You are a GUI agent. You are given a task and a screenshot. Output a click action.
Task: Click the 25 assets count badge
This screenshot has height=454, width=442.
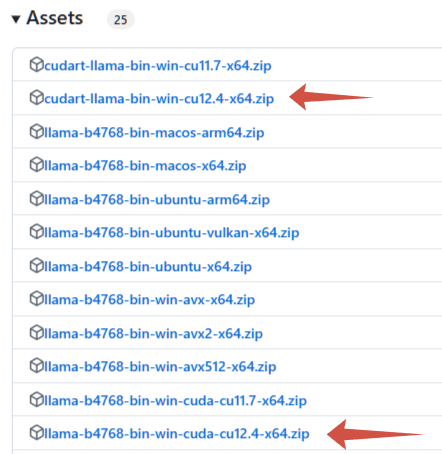tap(121, 20)
